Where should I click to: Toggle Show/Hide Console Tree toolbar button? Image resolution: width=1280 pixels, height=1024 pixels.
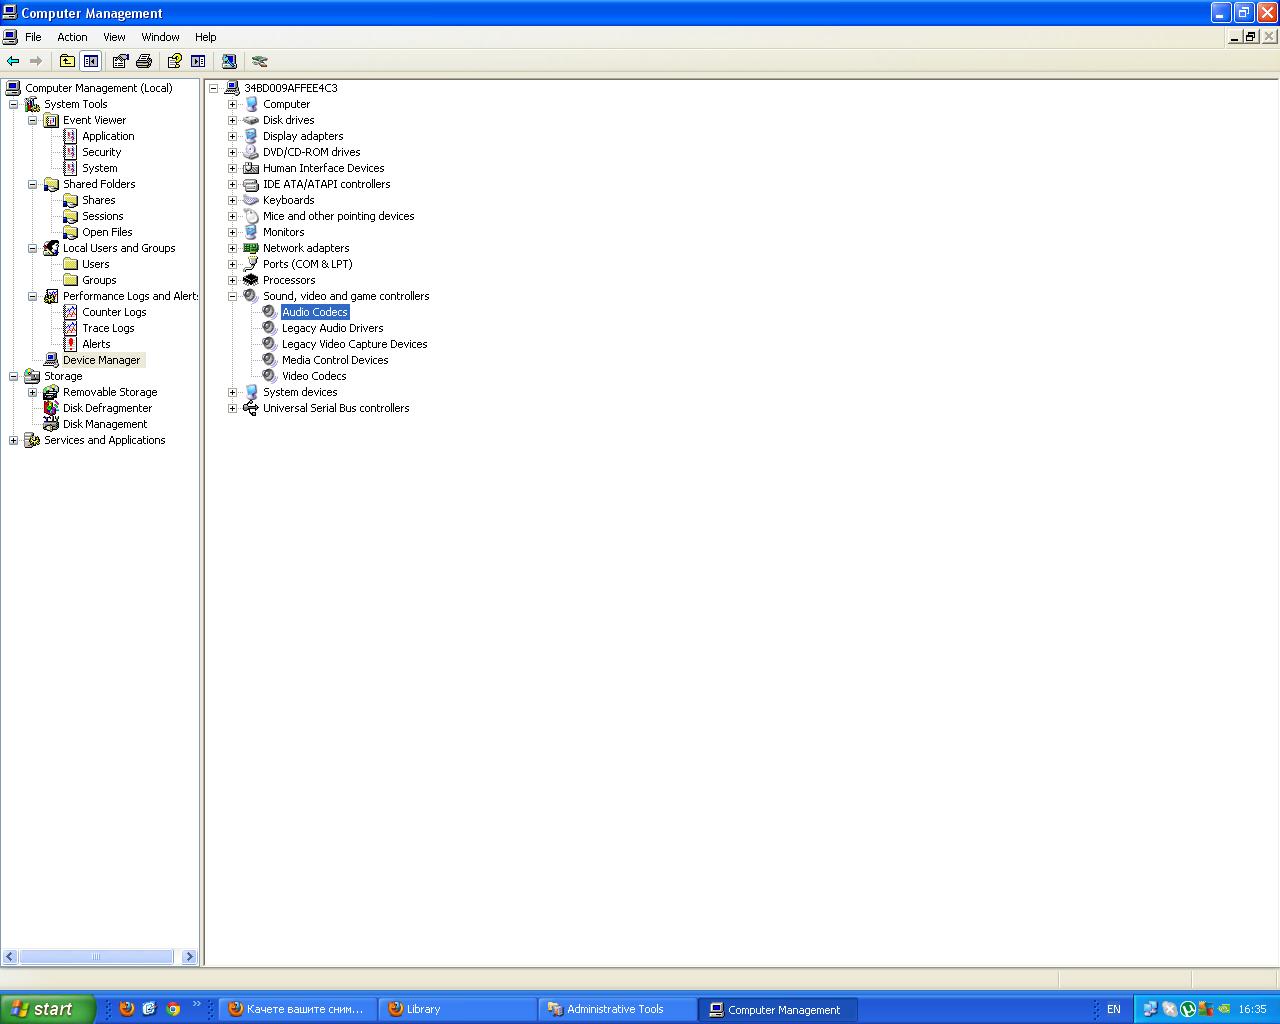pos(91,61)
